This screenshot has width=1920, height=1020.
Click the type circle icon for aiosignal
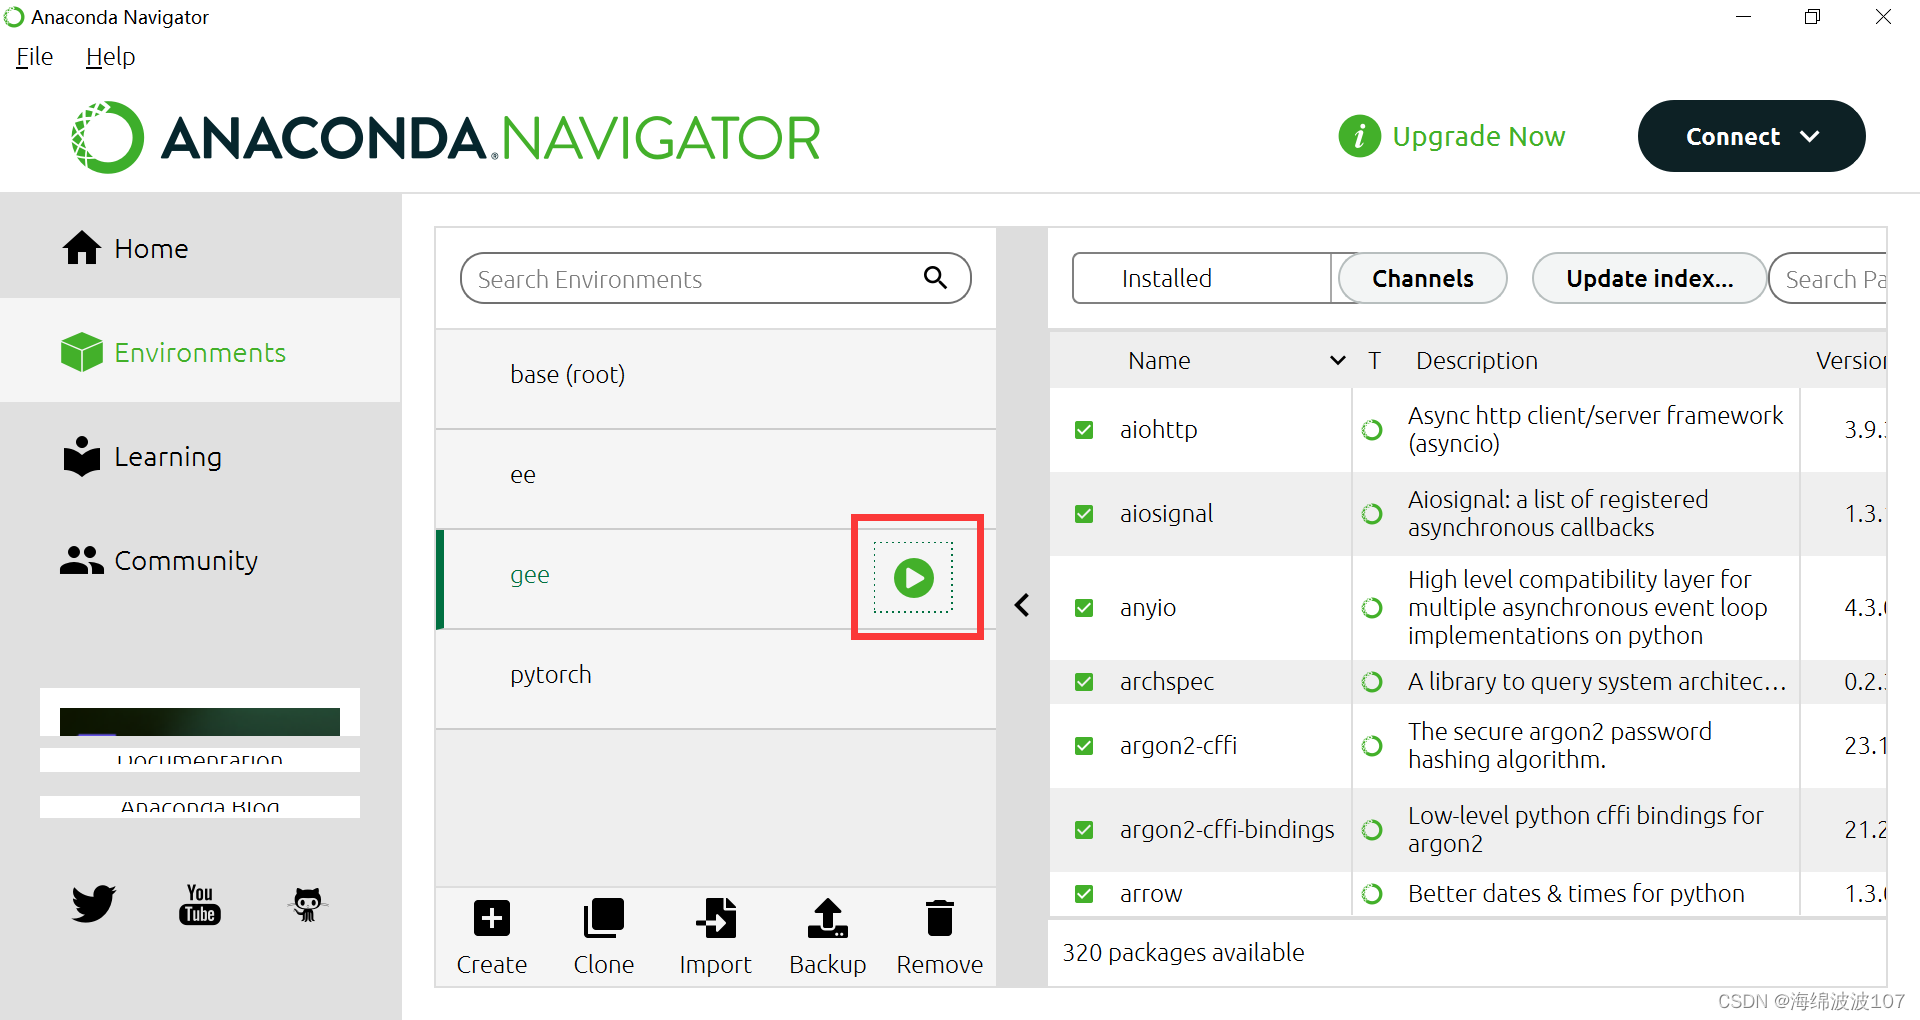coord(1372,514)
